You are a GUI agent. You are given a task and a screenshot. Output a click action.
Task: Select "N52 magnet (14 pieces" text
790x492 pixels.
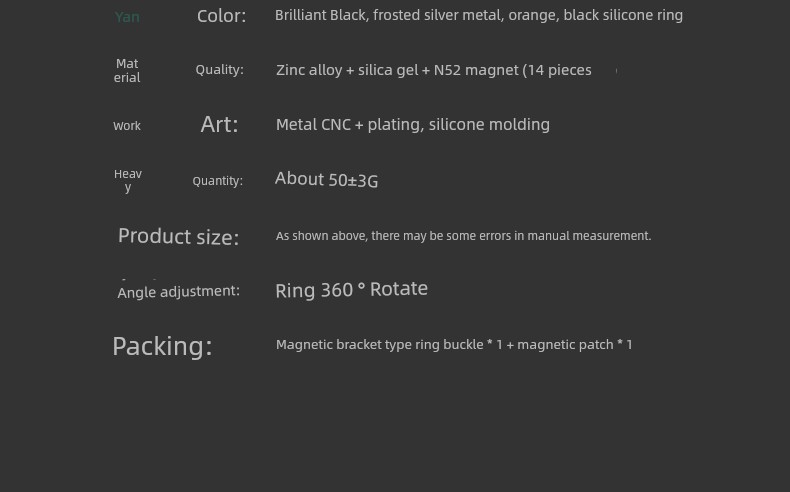tap(512, 70)
